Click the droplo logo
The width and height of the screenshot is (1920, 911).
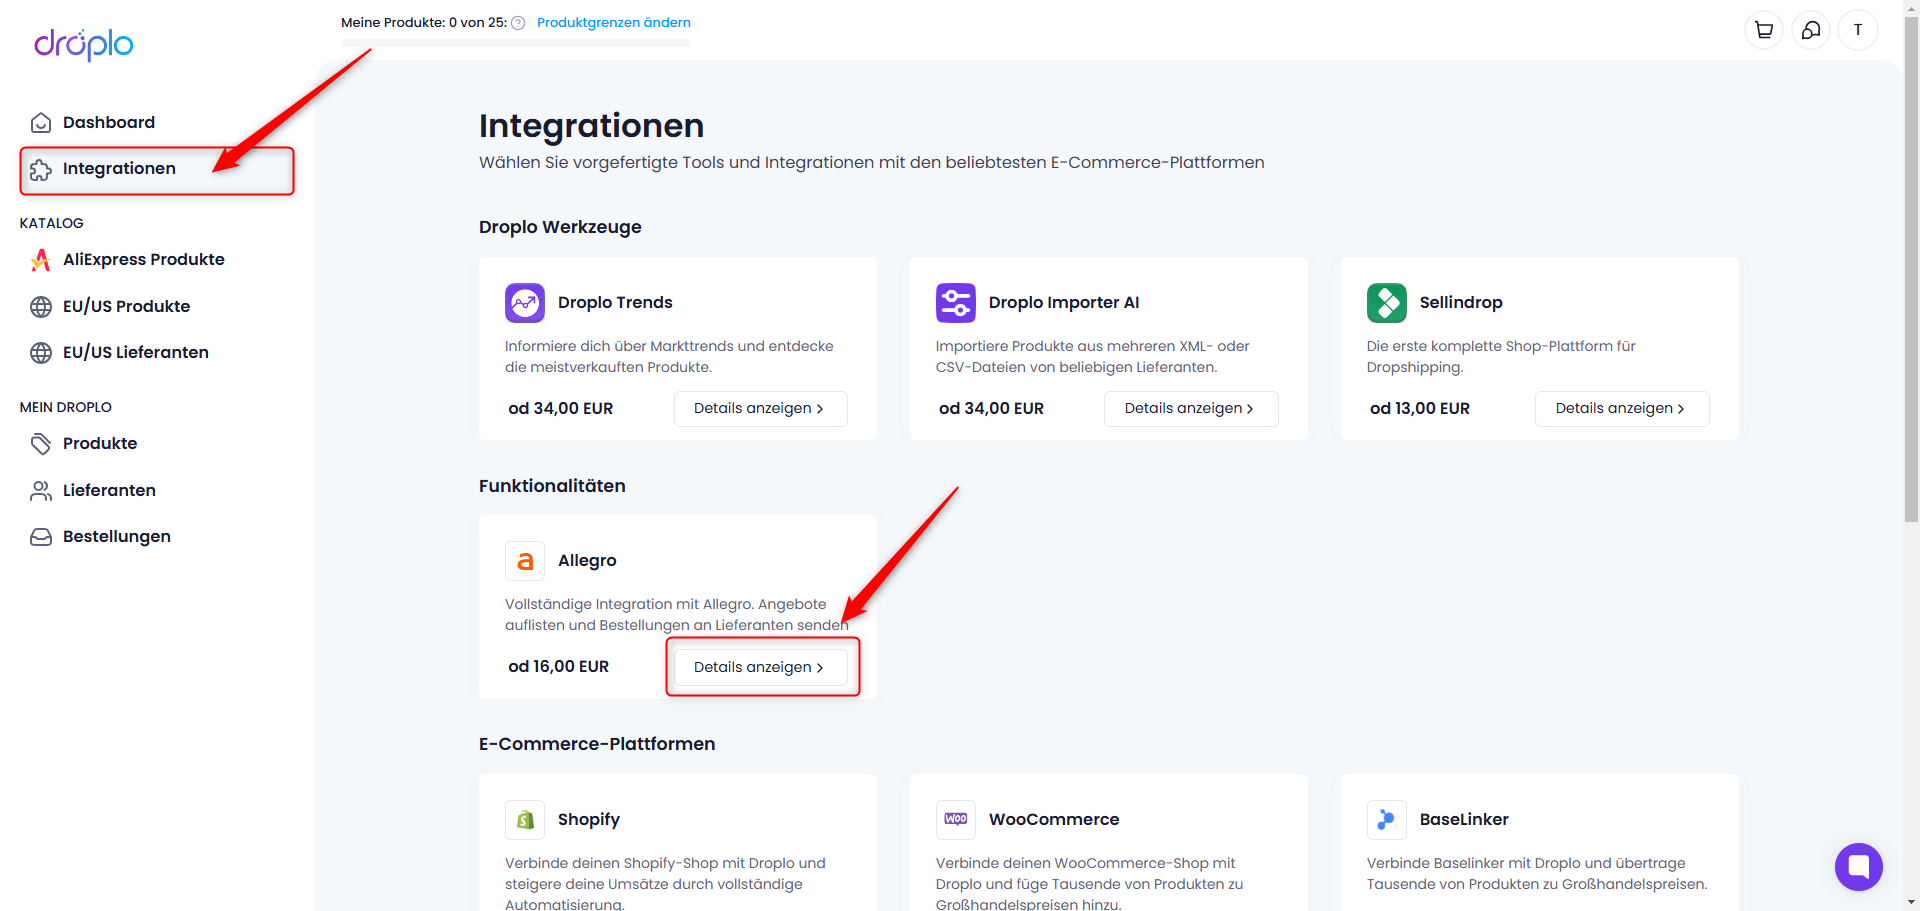coord(84,44)
